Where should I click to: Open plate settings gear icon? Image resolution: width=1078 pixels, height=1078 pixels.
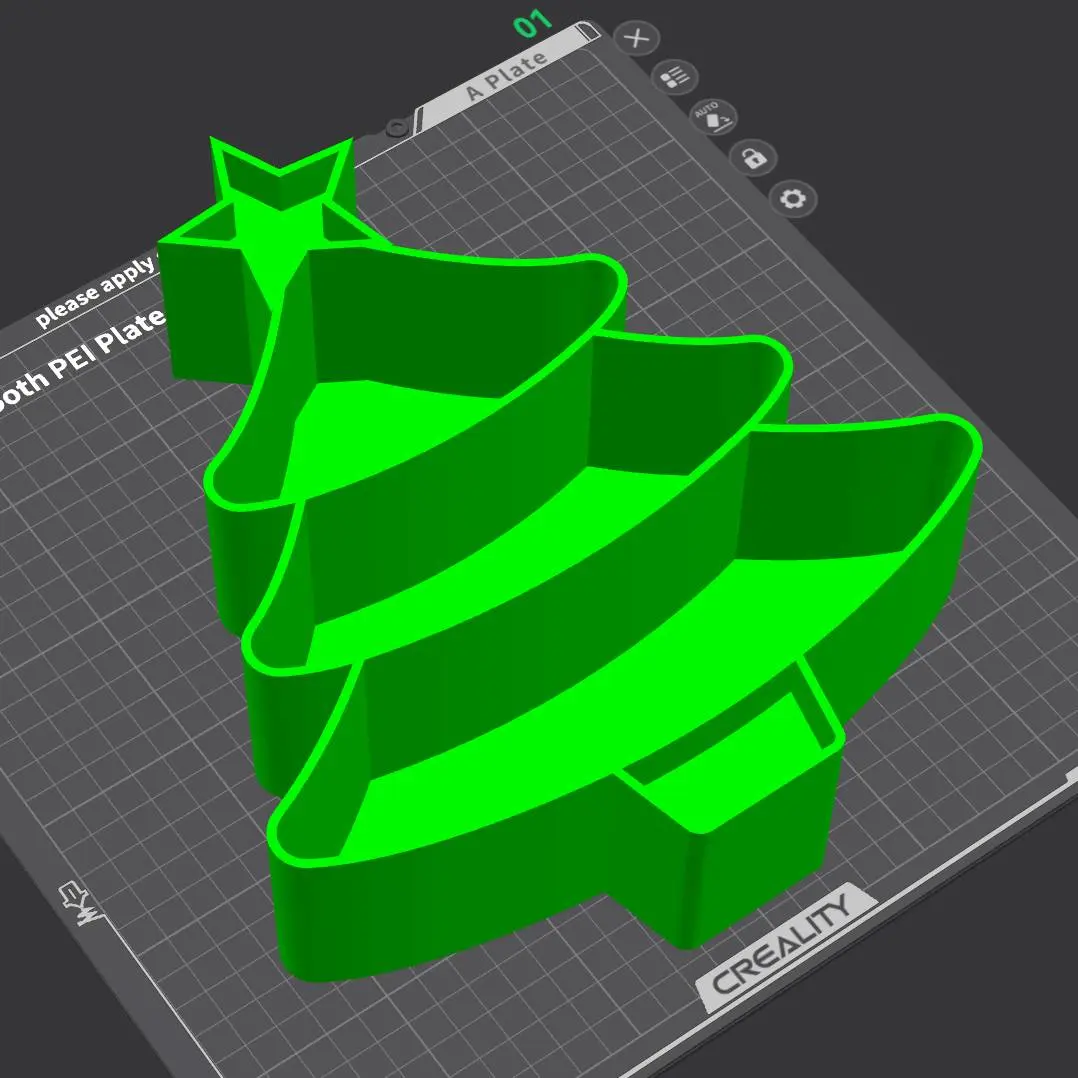point(793,199)
